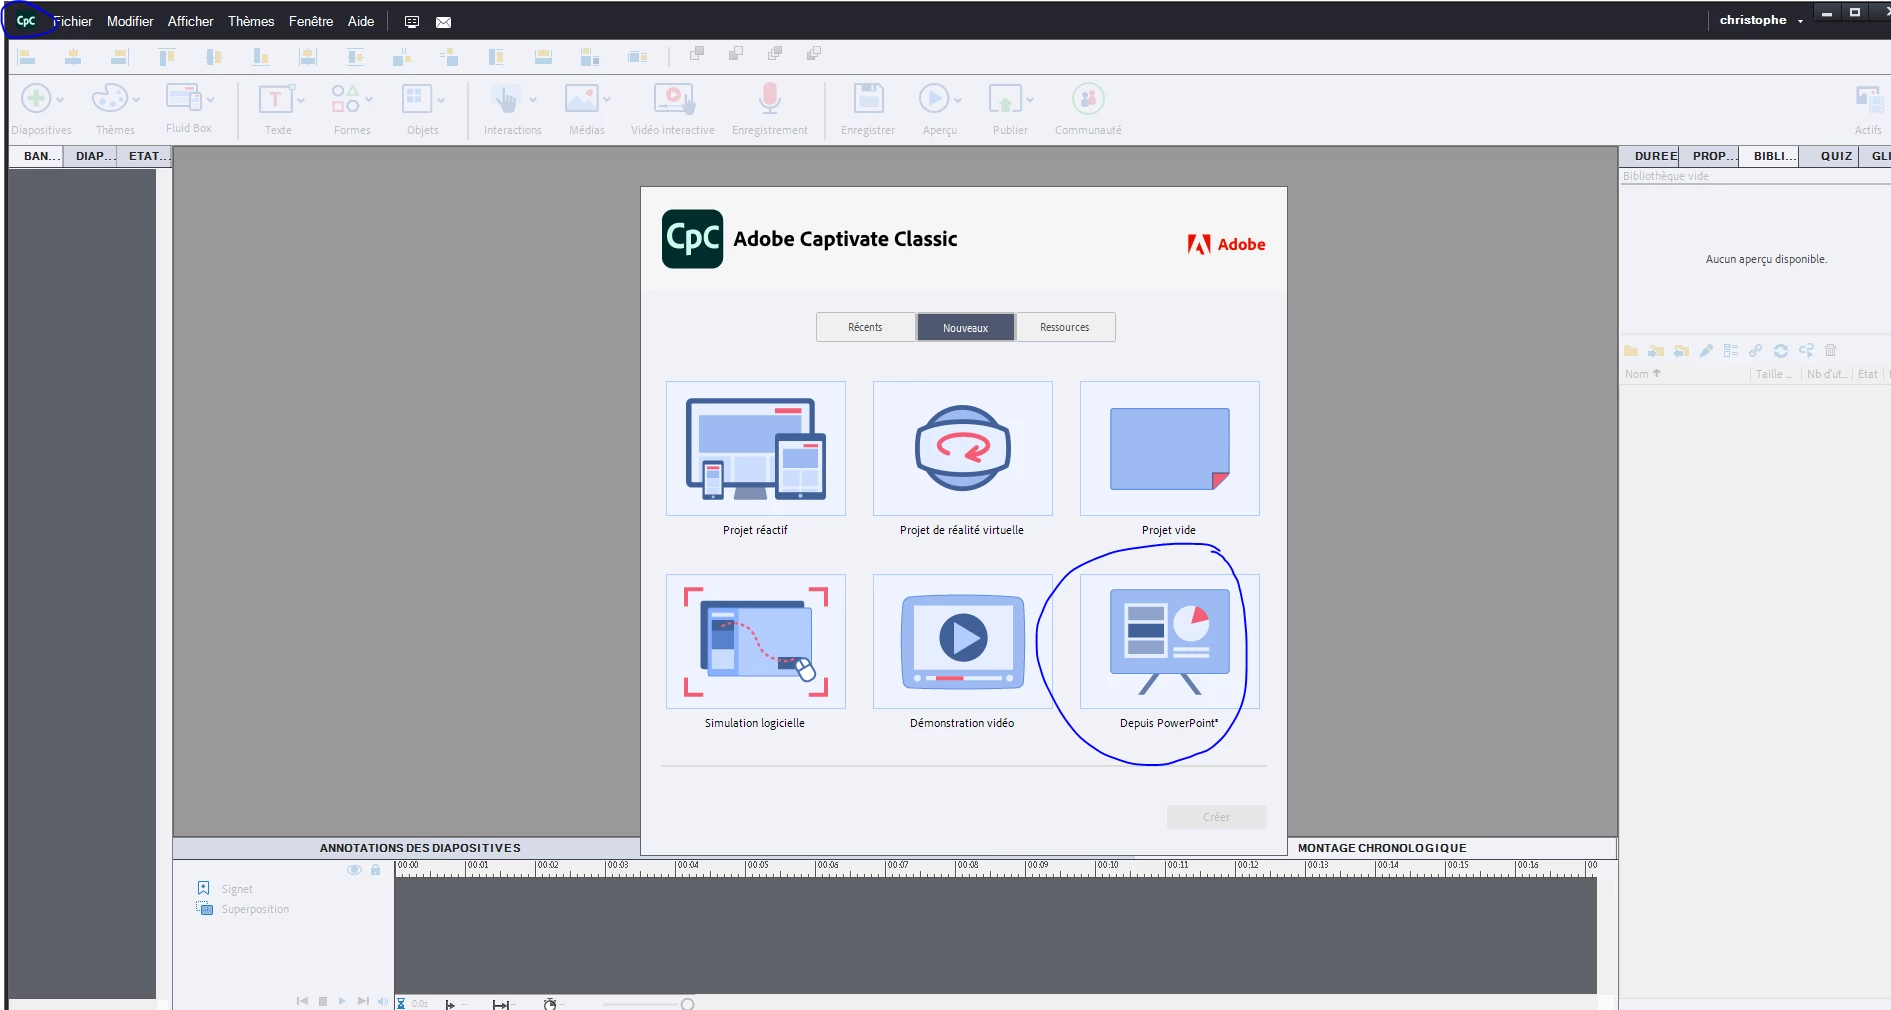Click the envelope mail icon in menu bar
1891x1010 pixels.
(443, 22)
